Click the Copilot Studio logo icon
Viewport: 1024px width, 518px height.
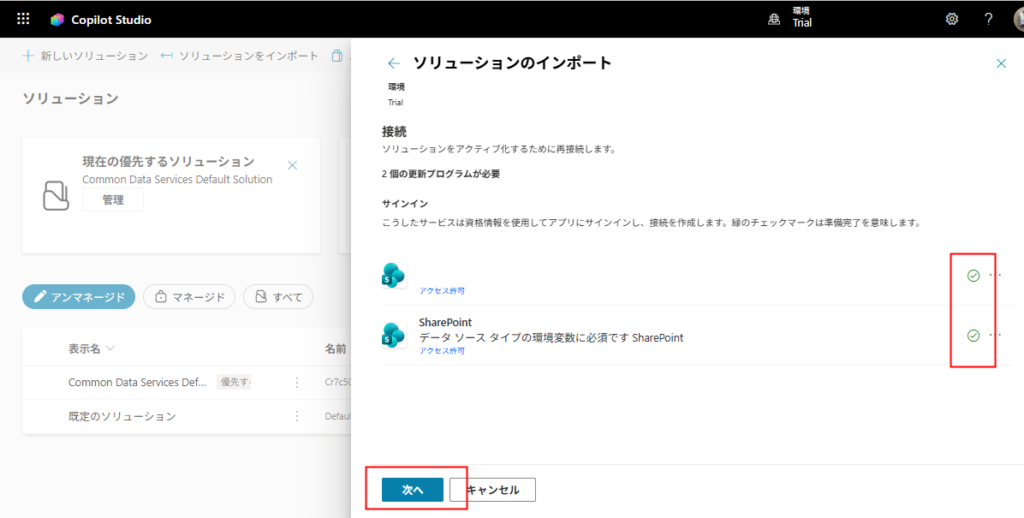[x=57, y=19]
